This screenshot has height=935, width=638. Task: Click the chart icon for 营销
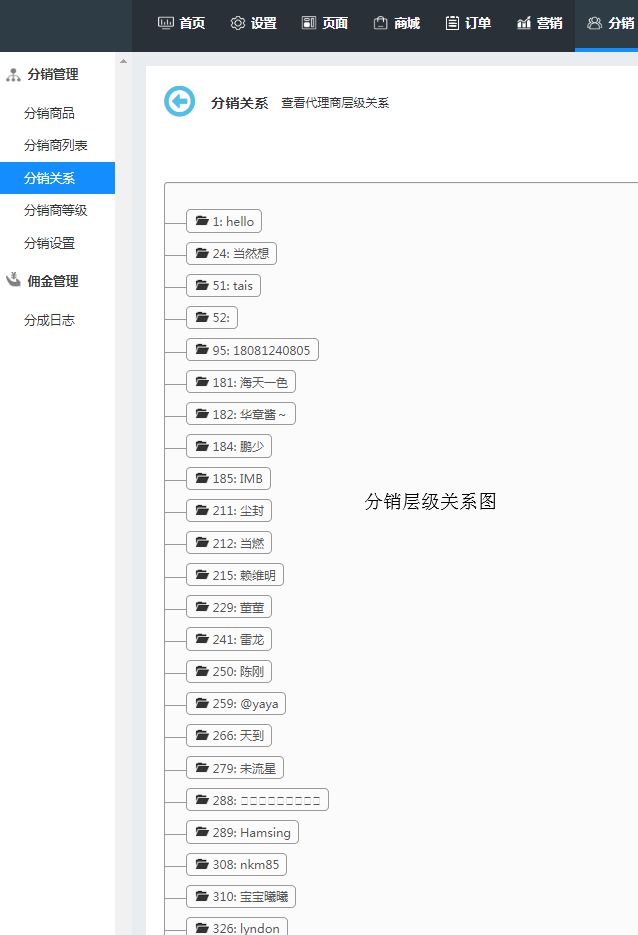point(524,23)
